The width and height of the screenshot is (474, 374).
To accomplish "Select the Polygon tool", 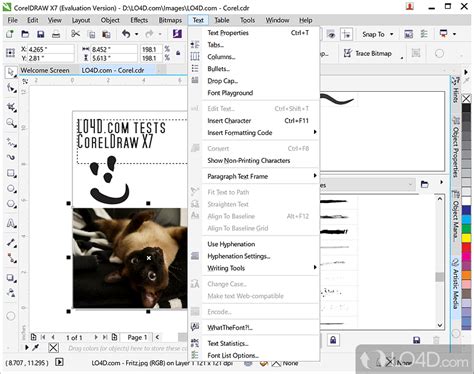I will (11, 204).
